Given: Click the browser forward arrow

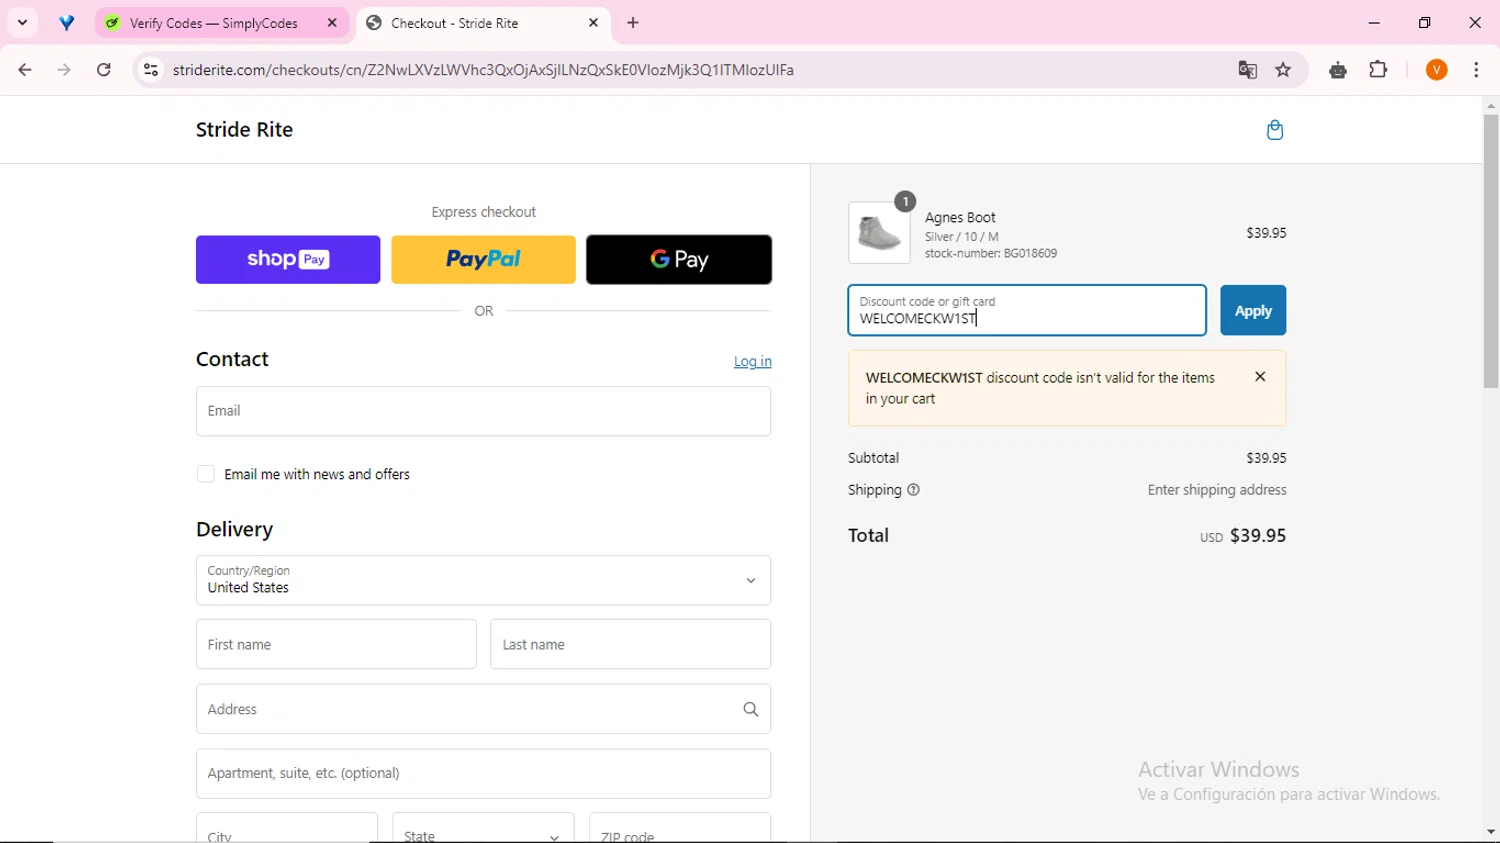Looking at the screenshot, I should click(x=64, y=70).
